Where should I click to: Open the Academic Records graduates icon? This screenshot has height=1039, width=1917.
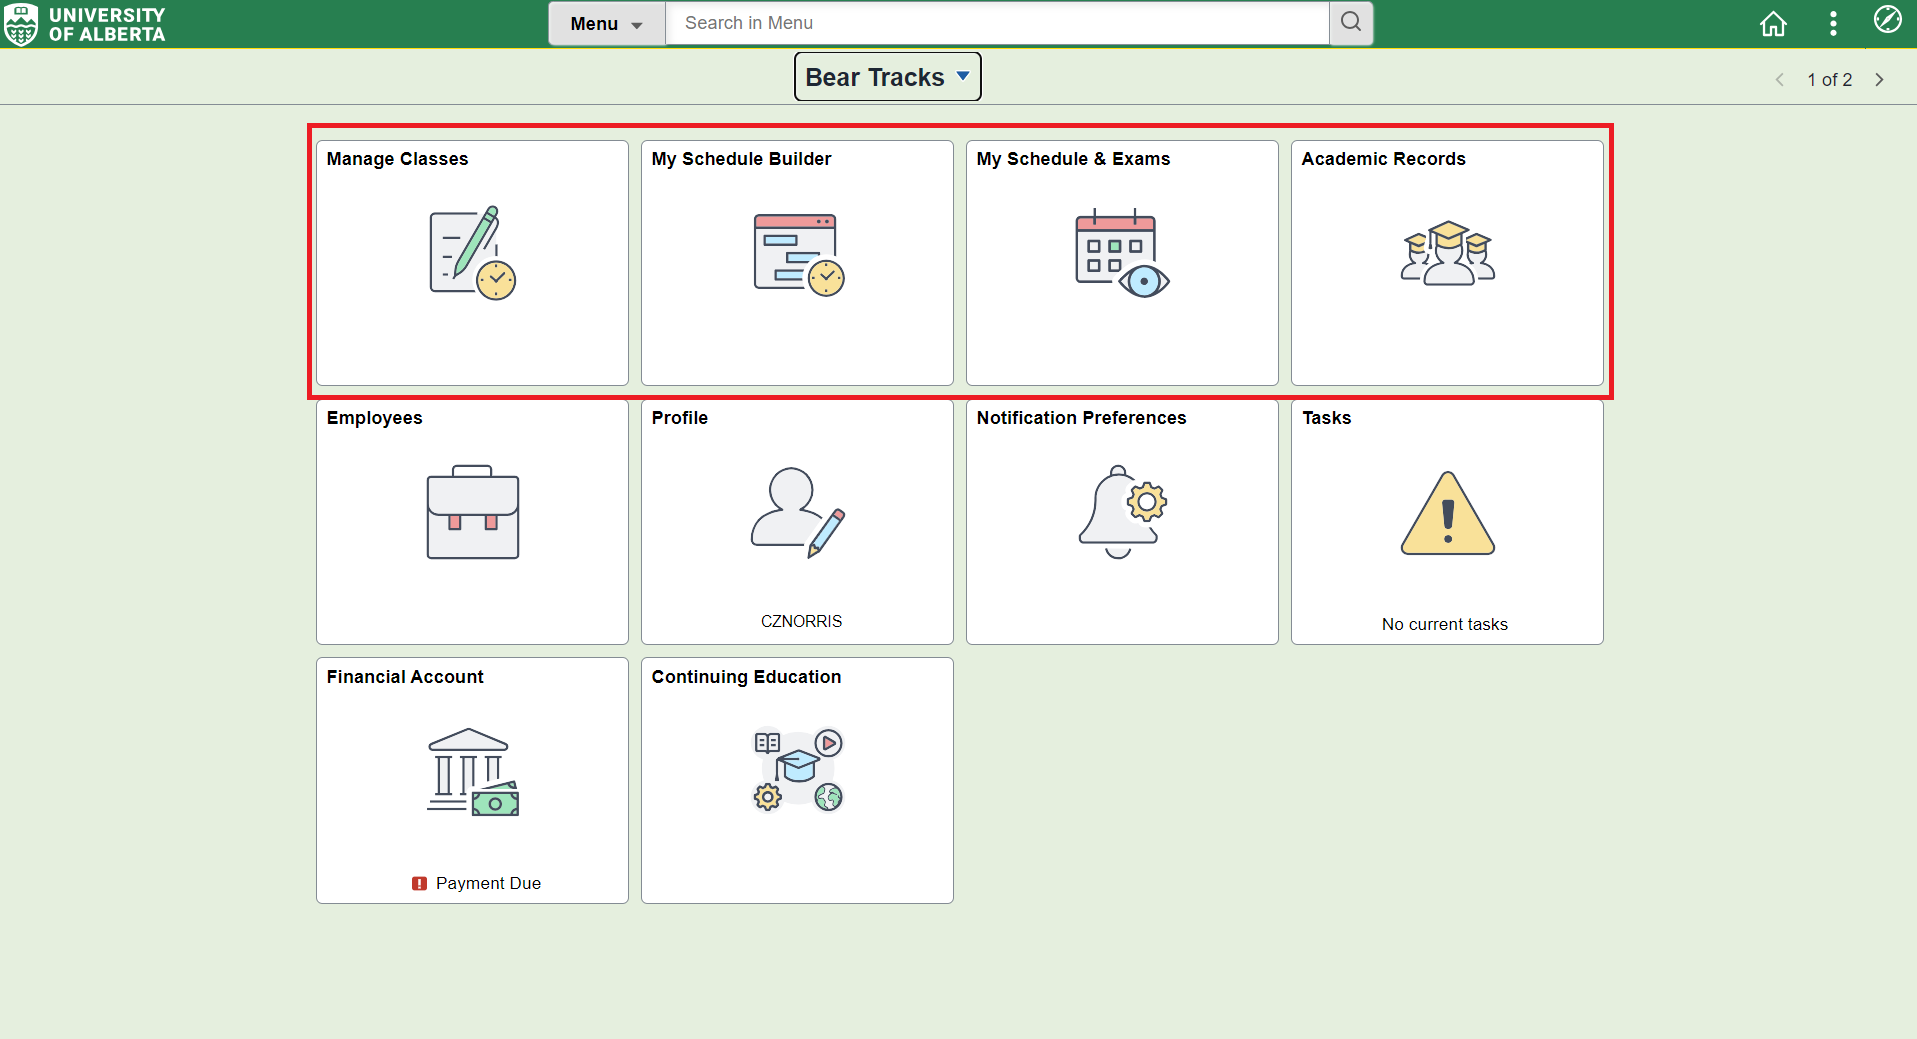[1448, 253]
